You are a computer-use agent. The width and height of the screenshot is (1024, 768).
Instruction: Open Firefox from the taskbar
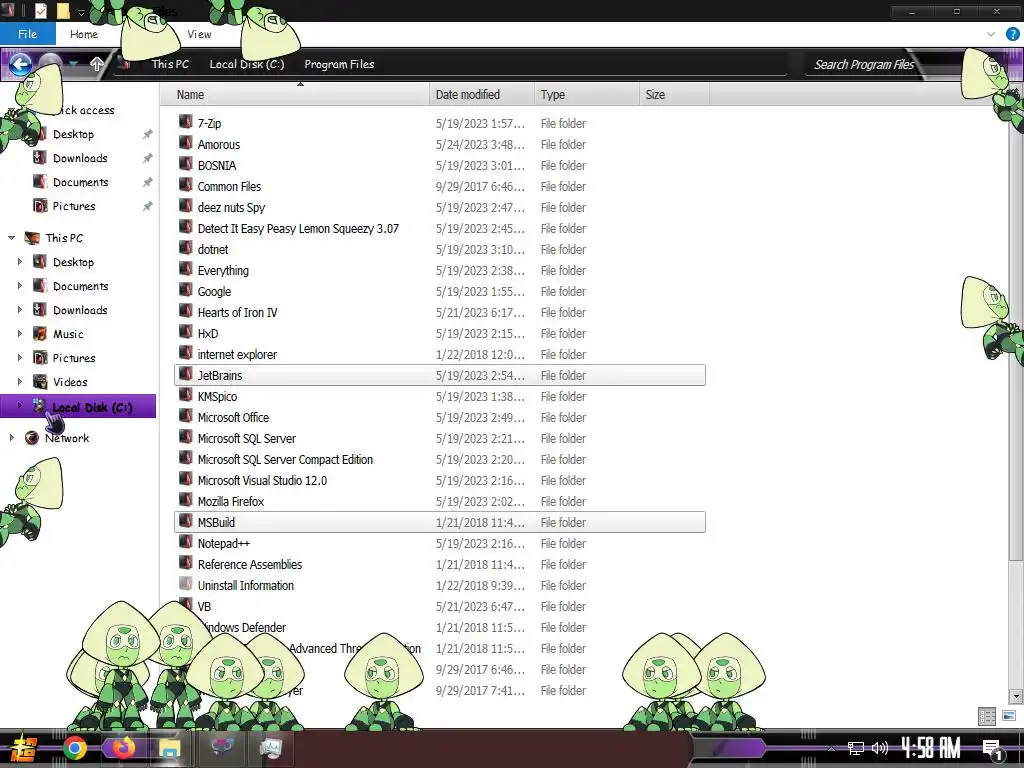122,748
